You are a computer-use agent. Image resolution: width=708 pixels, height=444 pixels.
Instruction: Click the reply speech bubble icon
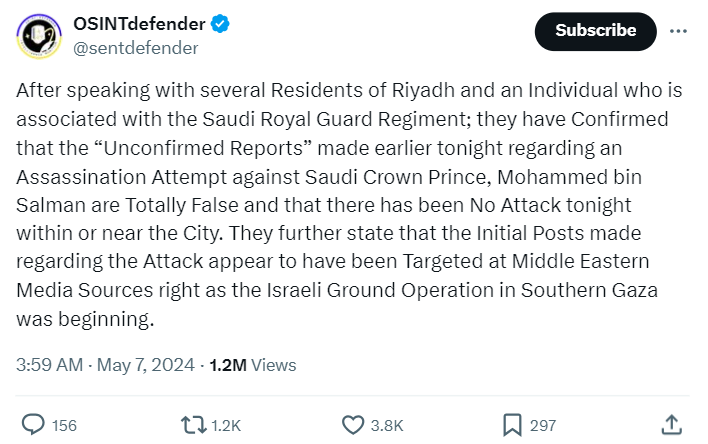[33, 425]
